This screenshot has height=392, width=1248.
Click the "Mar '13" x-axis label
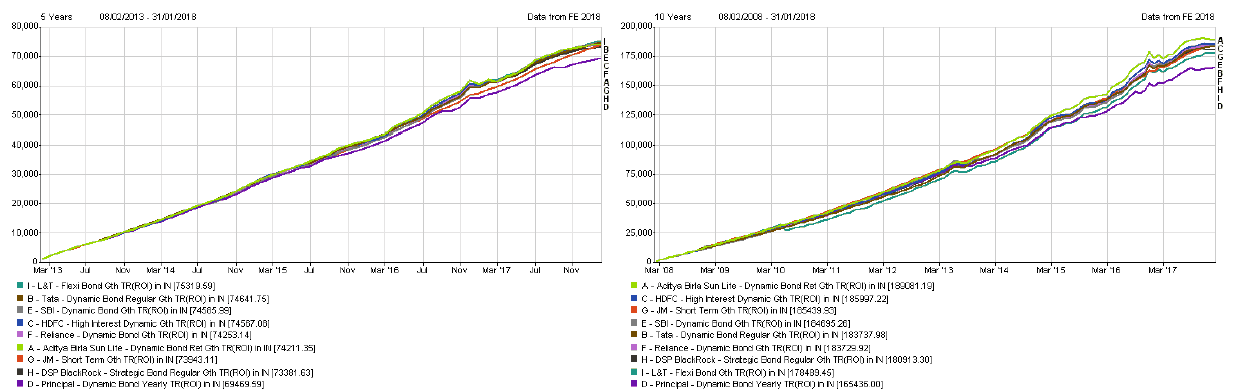(48, 270)
